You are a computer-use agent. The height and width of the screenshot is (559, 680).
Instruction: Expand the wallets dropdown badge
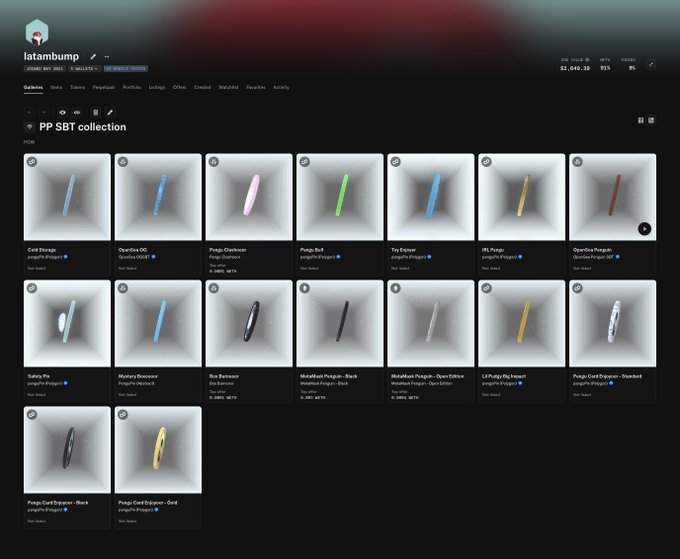85,69
